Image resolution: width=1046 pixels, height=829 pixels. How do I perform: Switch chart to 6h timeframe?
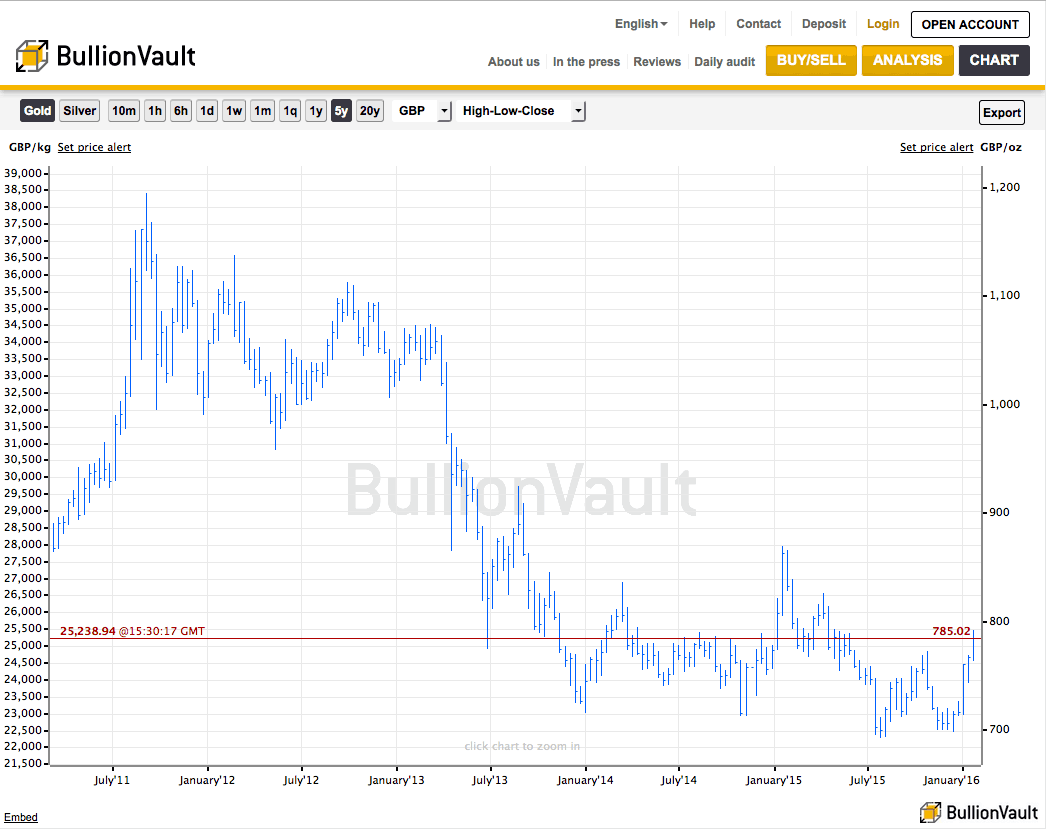[x=181, y=111]
